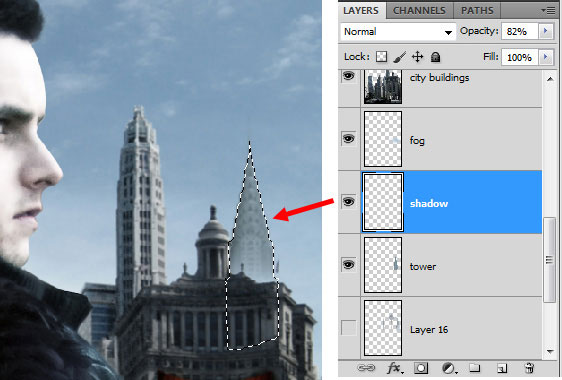Select the Layer 16 thumbnail

[x=383, y=328]
